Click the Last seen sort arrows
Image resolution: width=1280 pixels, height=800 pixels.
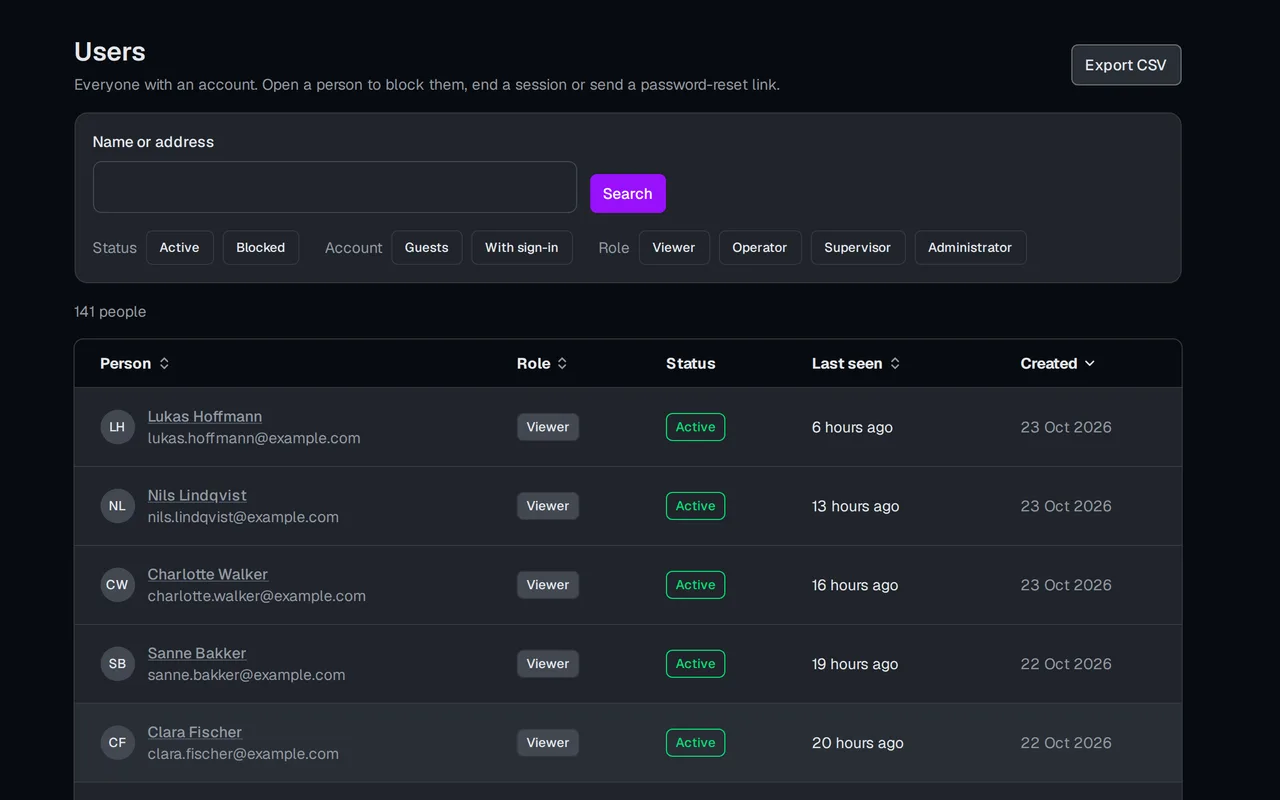pos(895,363)
